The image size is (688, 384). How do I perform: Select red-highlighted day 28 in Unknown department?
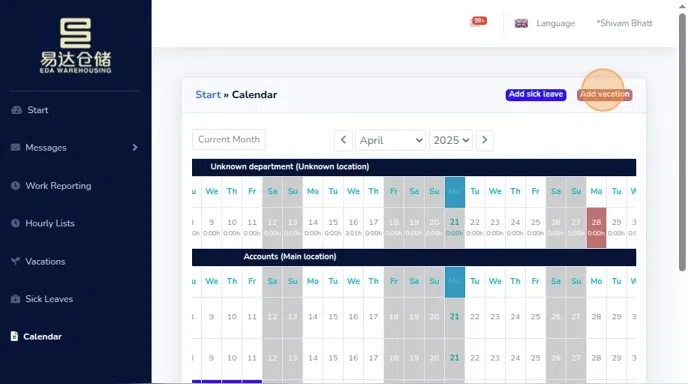pos(596,227)
